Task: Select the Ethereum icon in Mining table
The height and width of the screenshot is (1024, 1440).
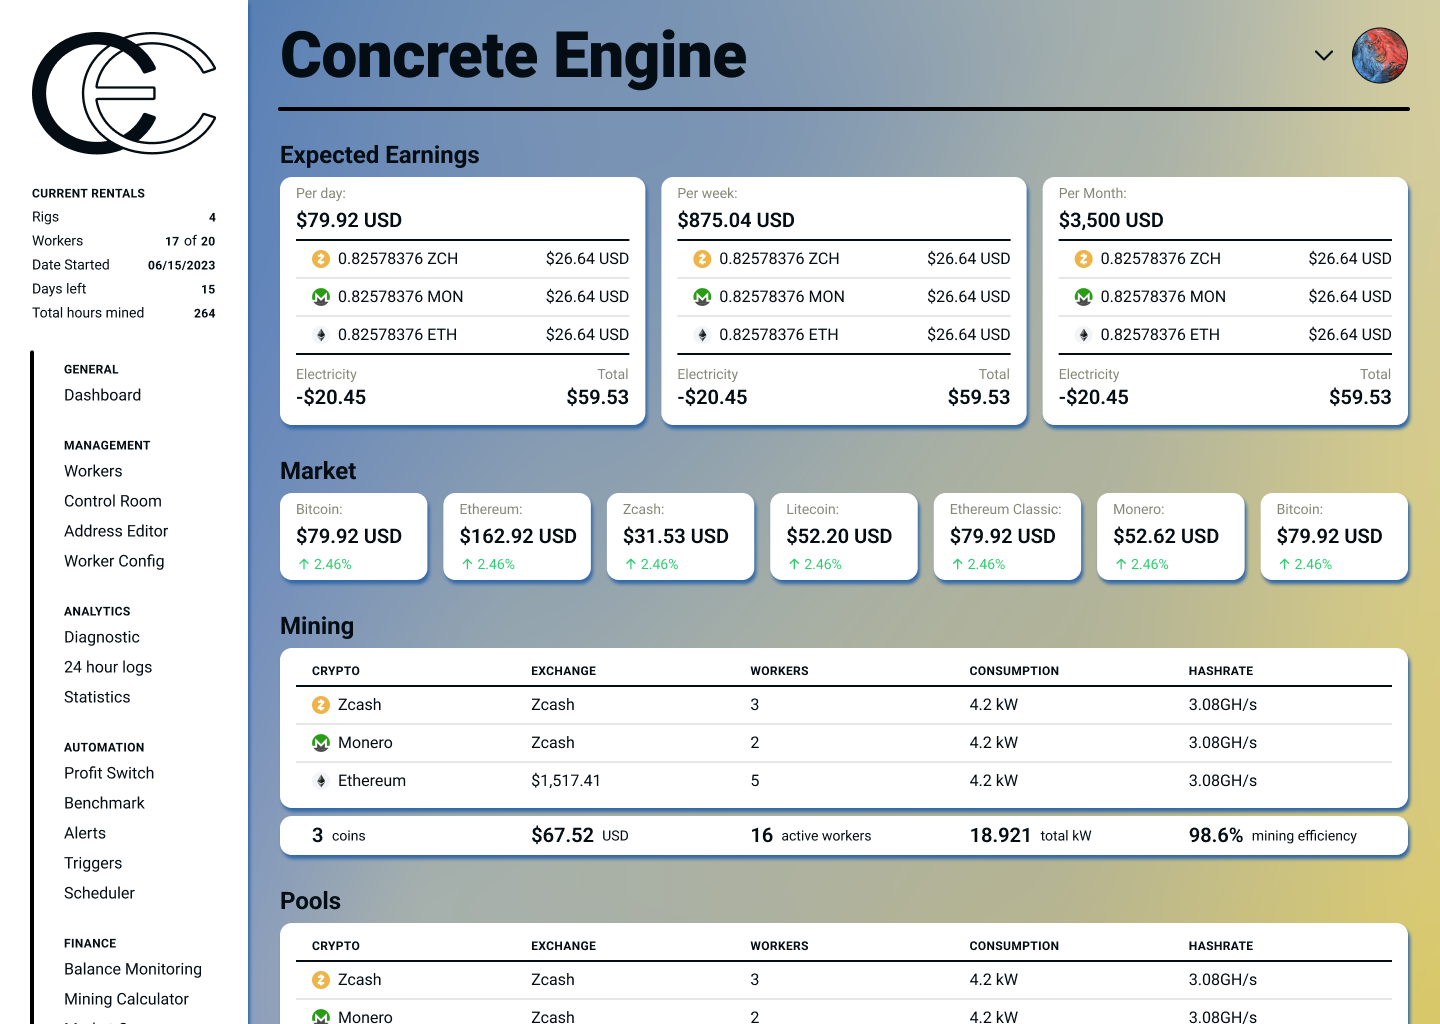Action: pyautogui.click(x=320, y=780)
